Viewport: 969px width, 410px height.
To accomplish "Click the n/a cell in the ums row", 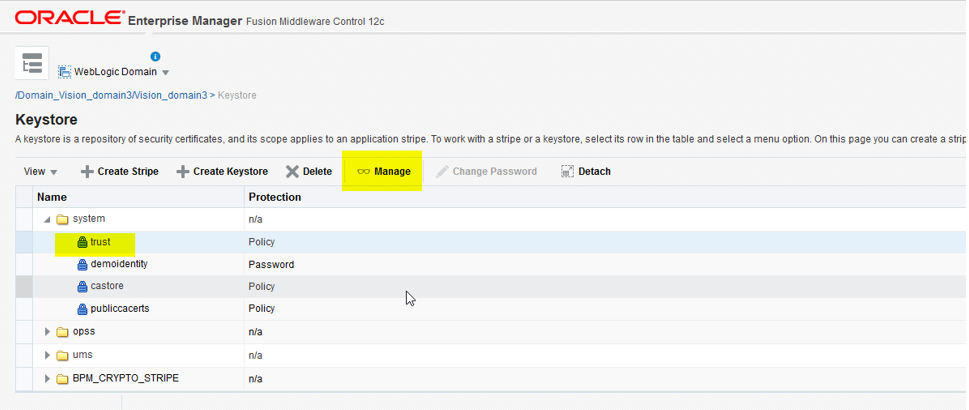I will tap(255, 355).
